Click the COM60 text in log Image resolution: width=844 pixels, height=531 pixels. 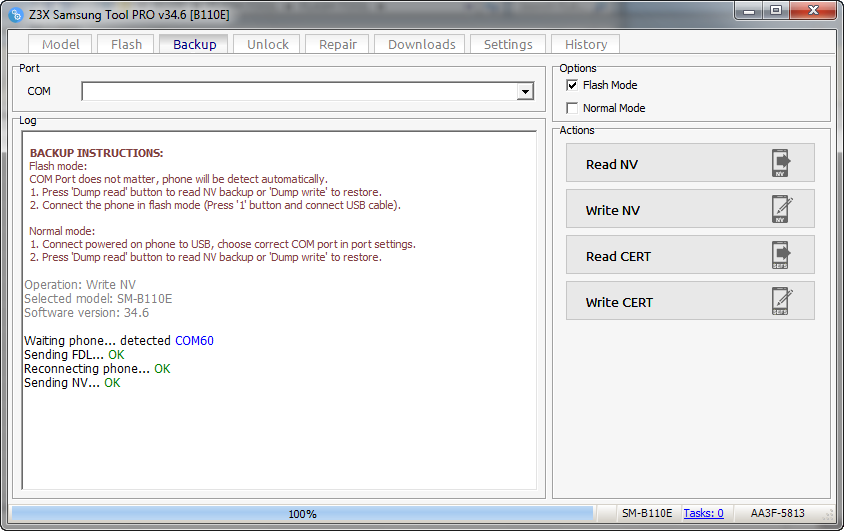[x=194, y=341]
